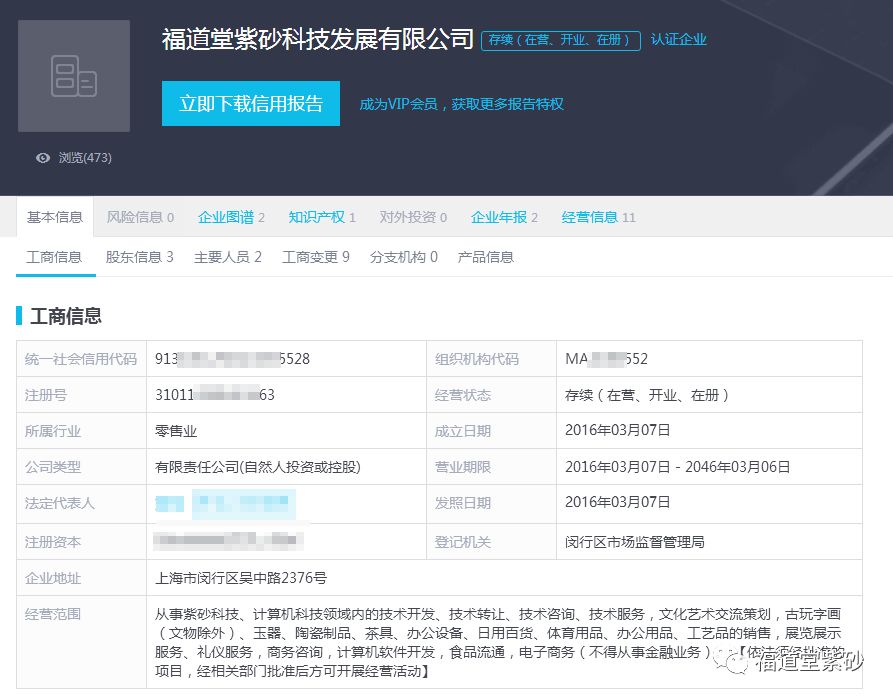
Task: Open the 经营信息 tab
Action: [x=599, y=217]
